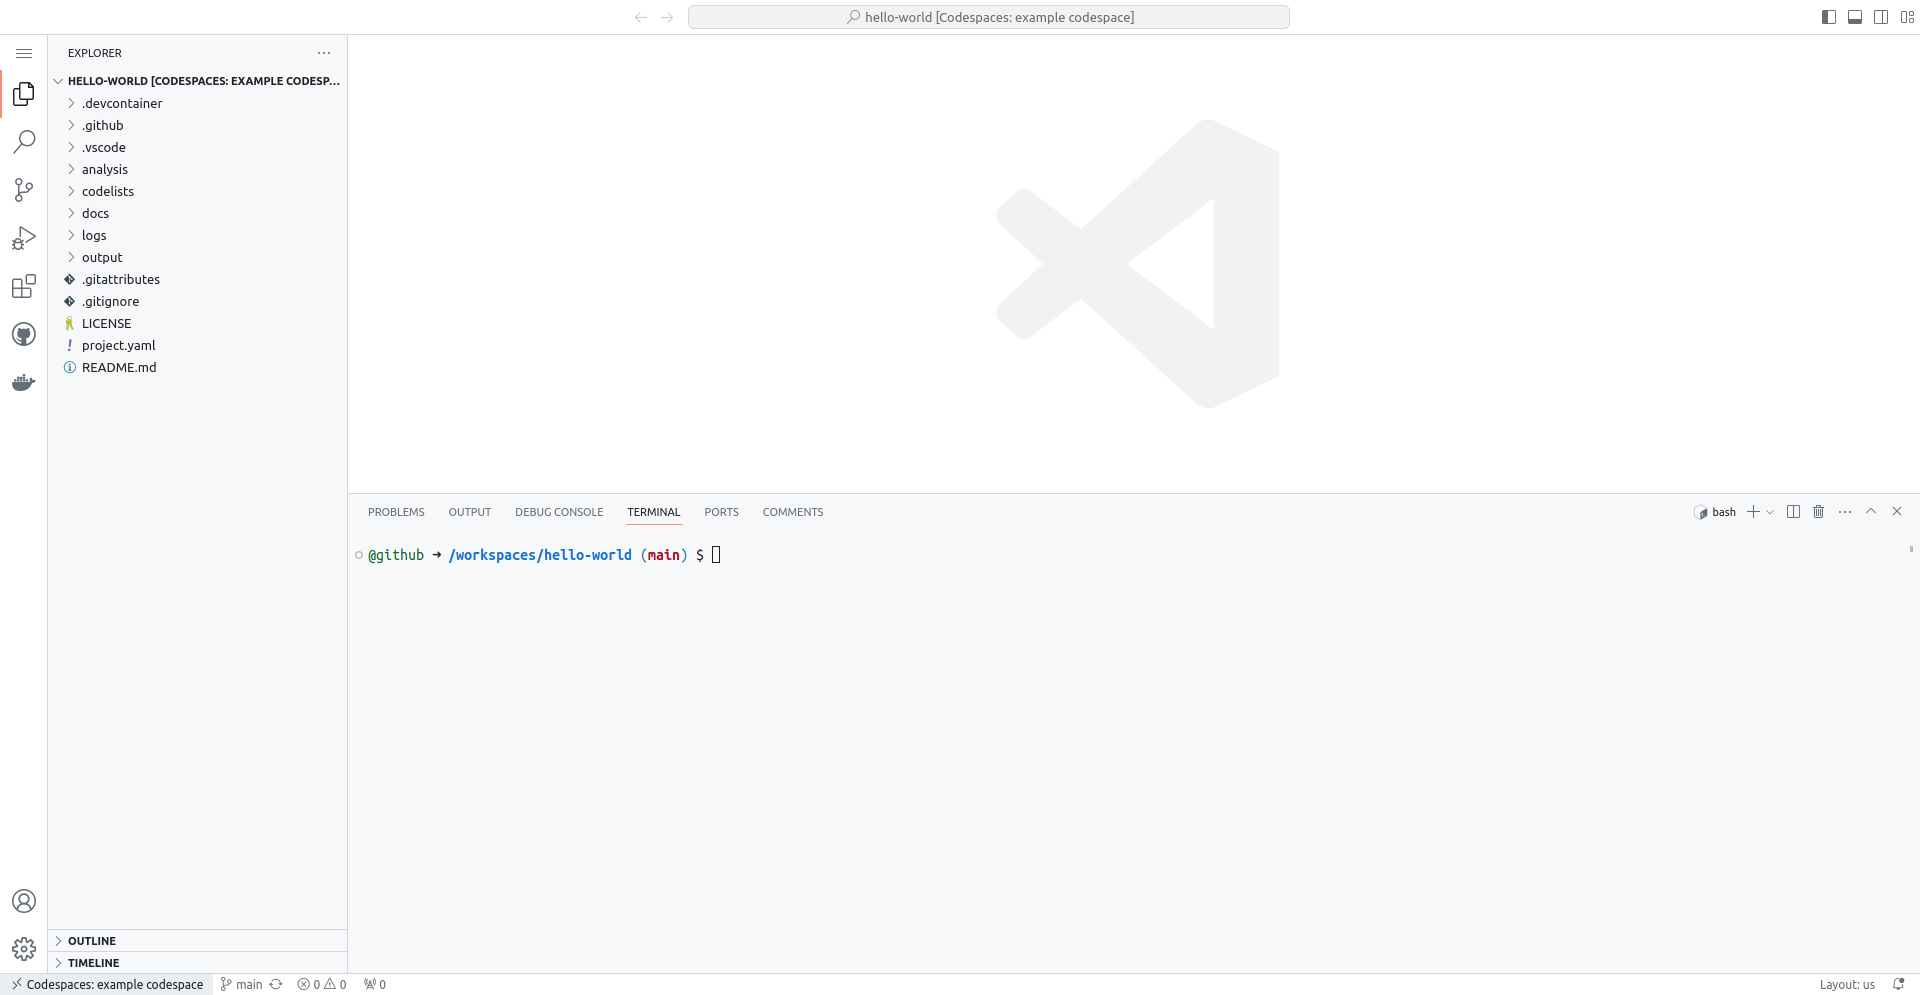The image size is (1920, 995).
Task: Select the bash terminal label
Action: [x=1715, y=512]
